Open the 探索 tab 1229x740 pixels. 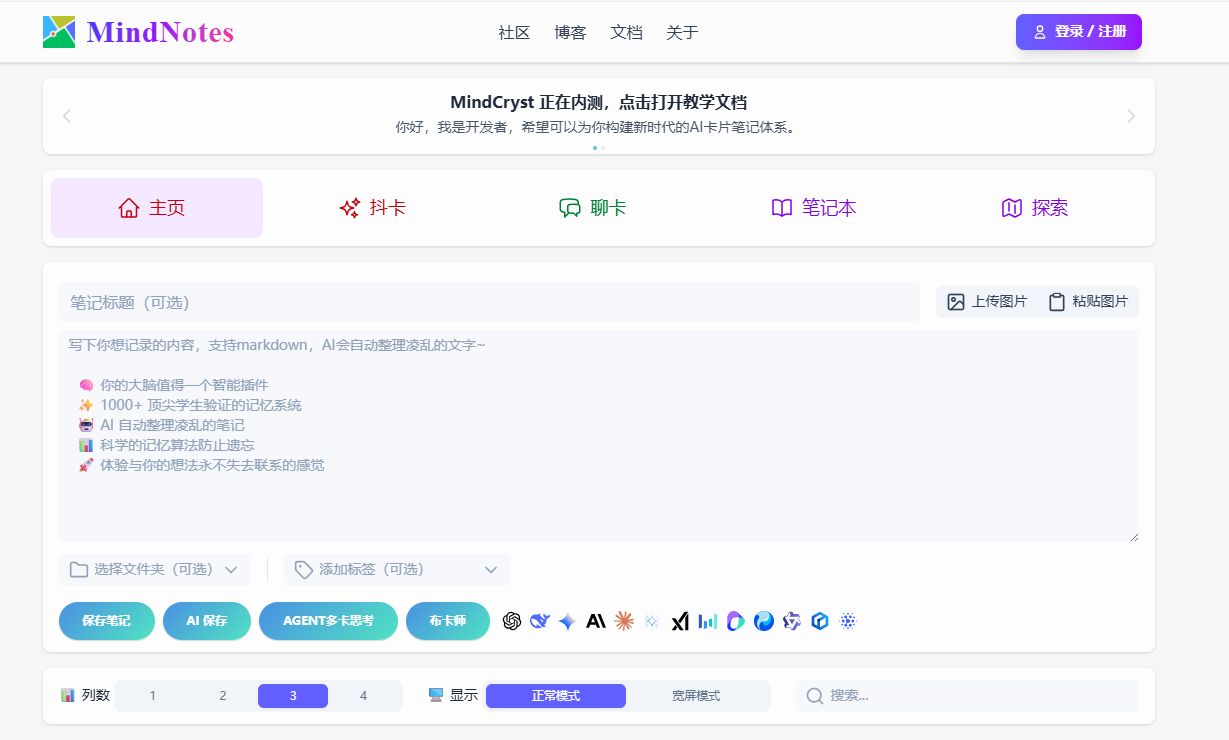click(x=1035, y=208)
